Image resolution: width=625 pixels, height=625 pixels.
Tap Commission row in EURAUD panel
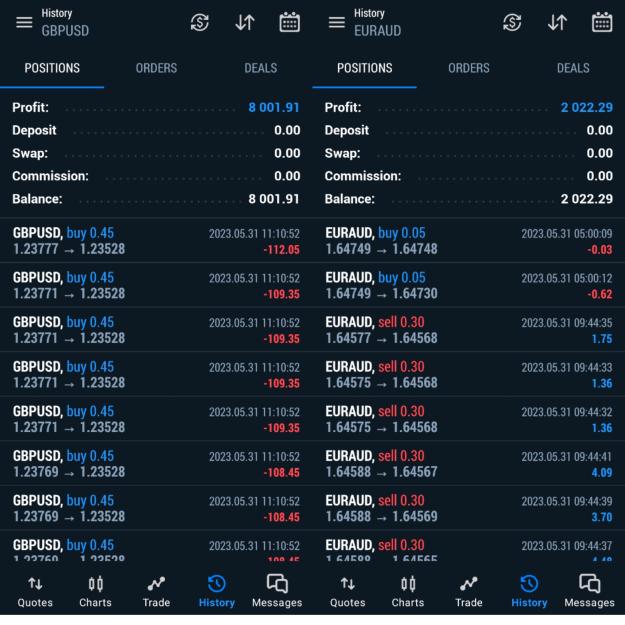(469, 176)
